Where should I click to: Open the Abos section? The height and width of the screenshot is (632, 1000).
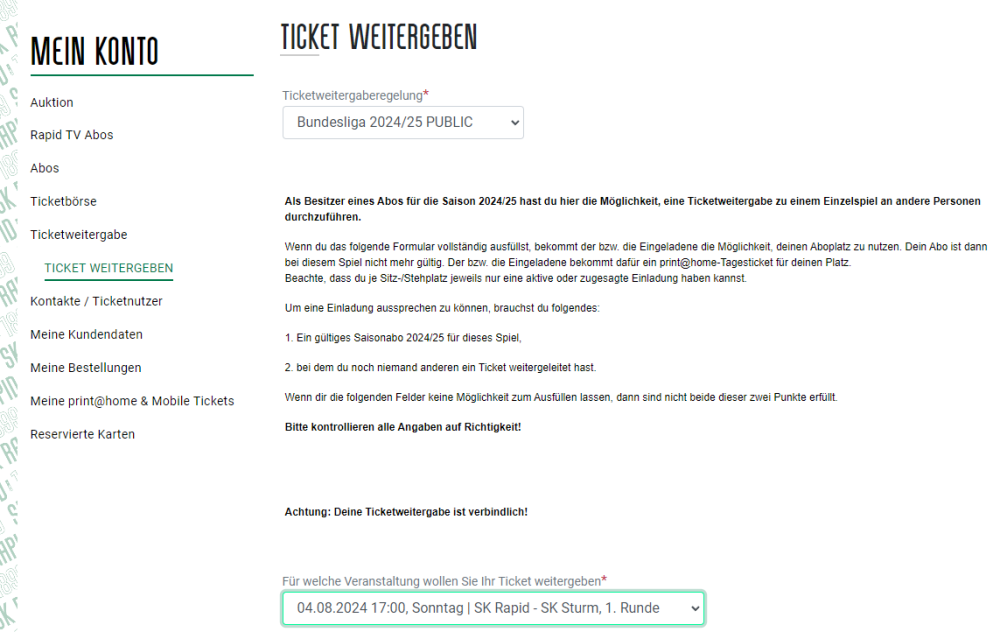tap(44, 167)
